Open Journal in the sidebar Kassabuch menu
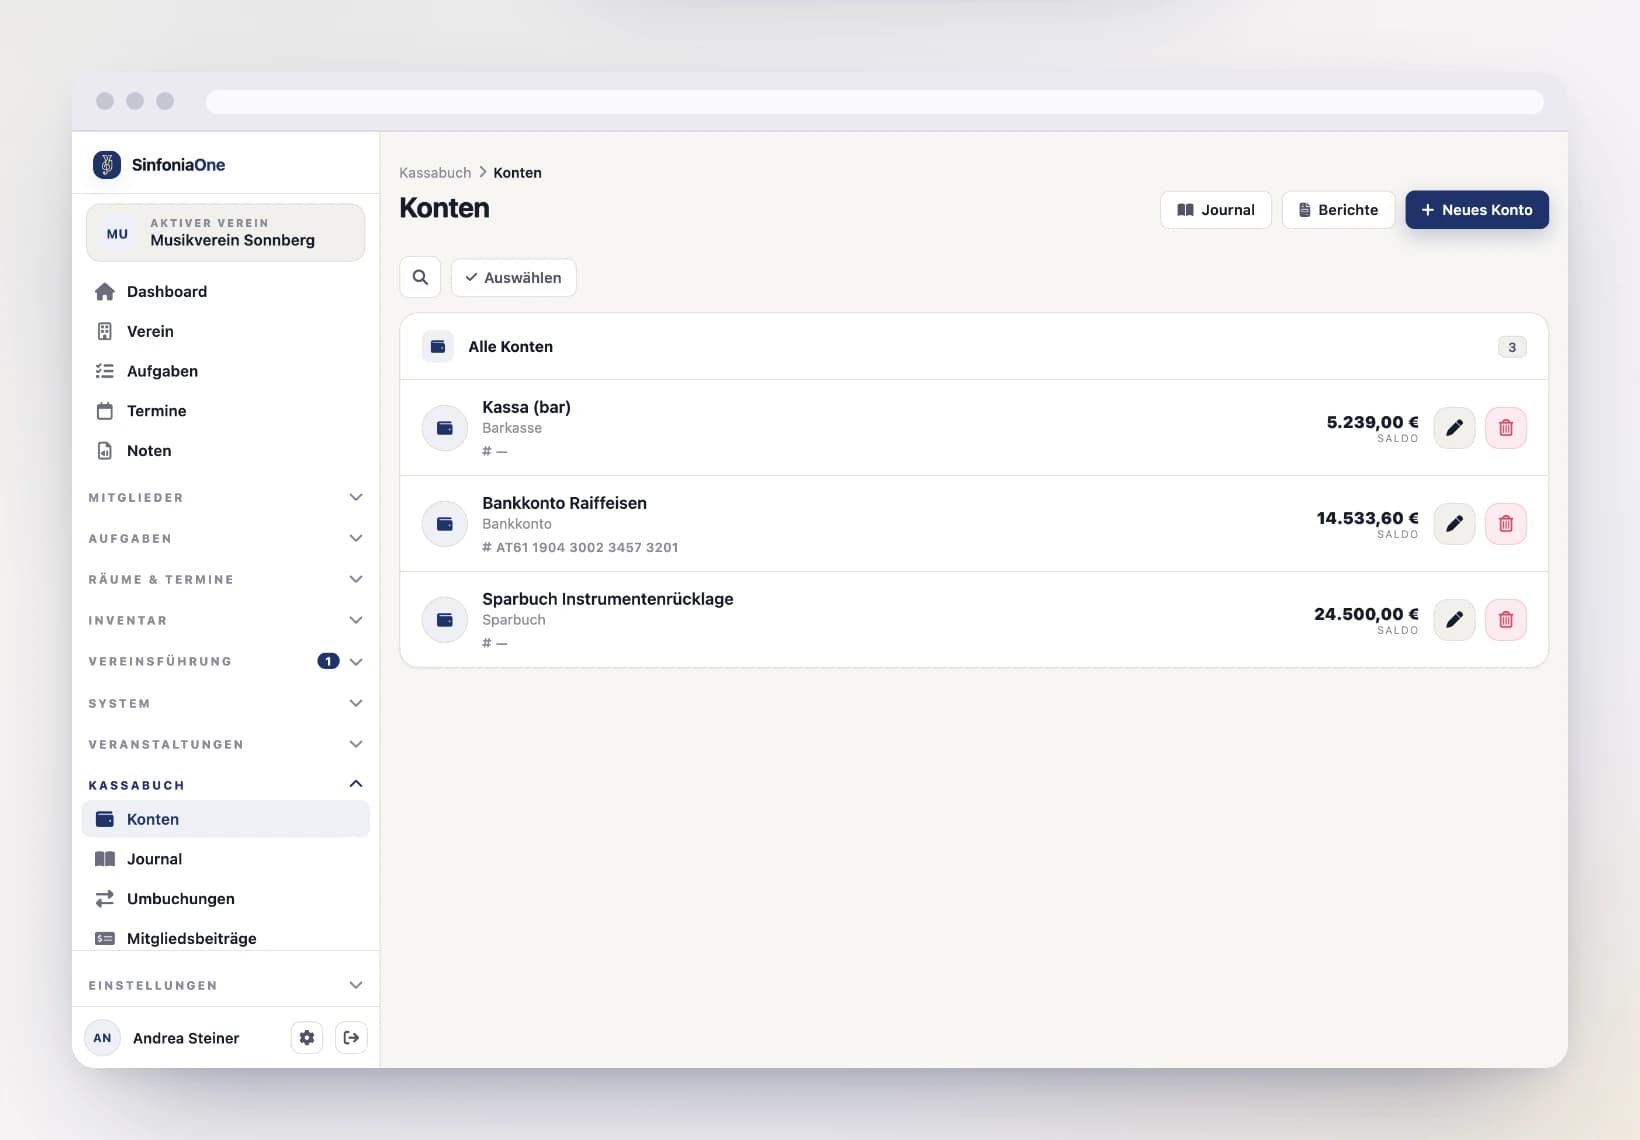The height and width of the screenshot is (1140, 1640). click(x=226, y=859)
